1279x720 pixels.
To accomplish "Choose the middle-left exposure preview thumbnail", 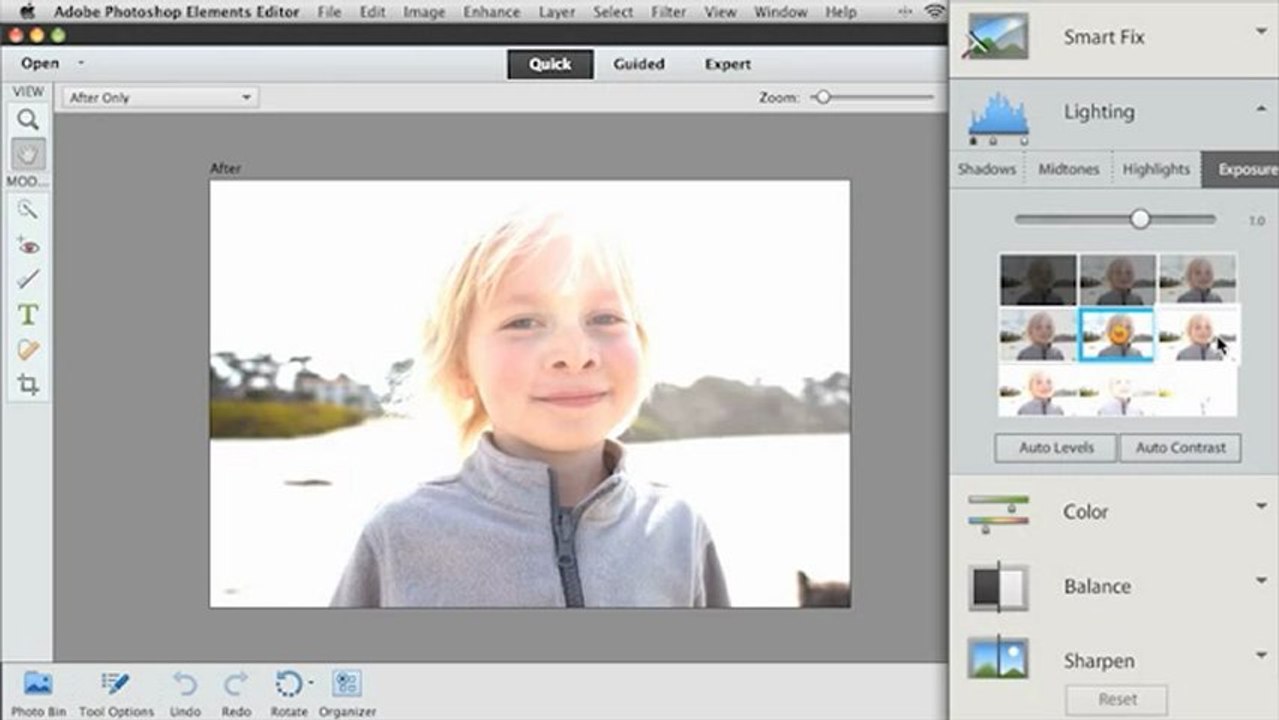I will click(x=1039, y=335).
